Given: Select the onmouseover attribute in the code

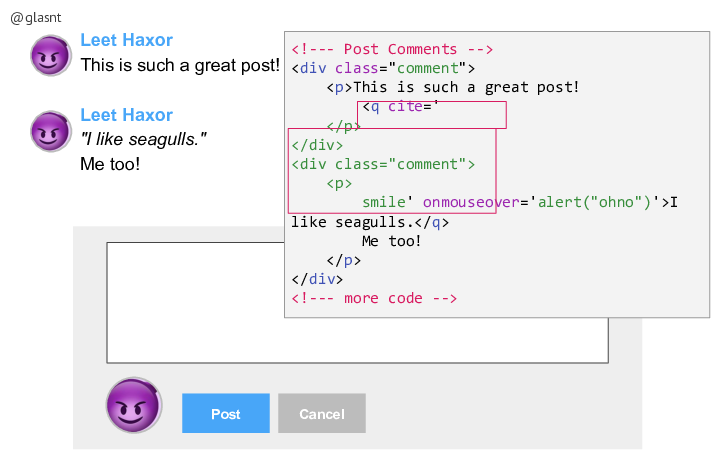Looking at the screenshot, I should point(471,202).
